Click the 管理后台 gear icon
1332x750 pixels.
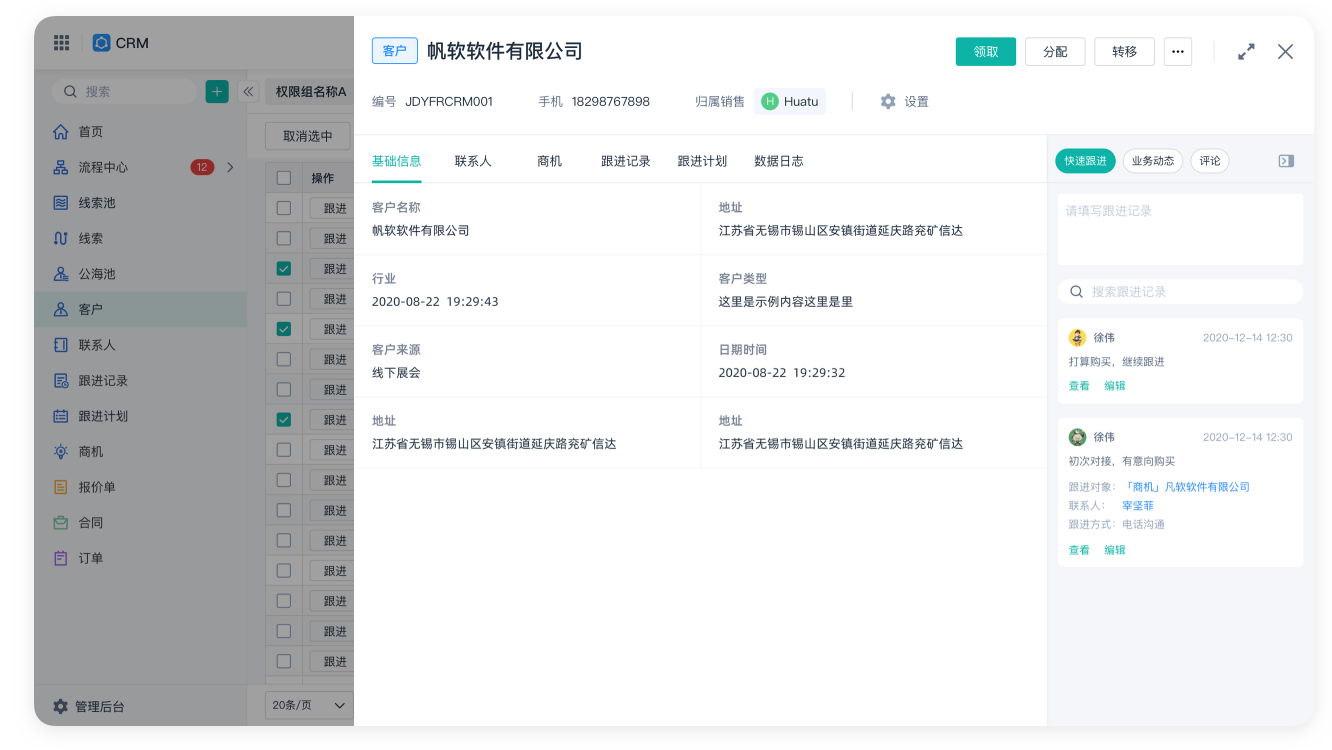tap(61, 706)
